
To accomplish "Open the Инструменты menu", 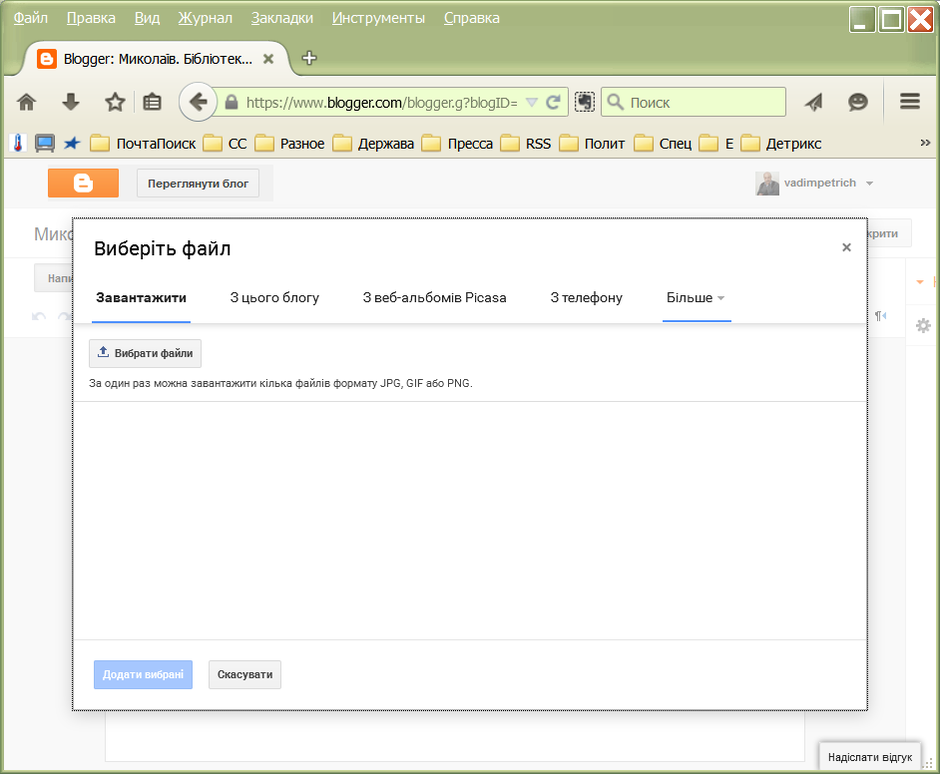I will tap(378, 18).
